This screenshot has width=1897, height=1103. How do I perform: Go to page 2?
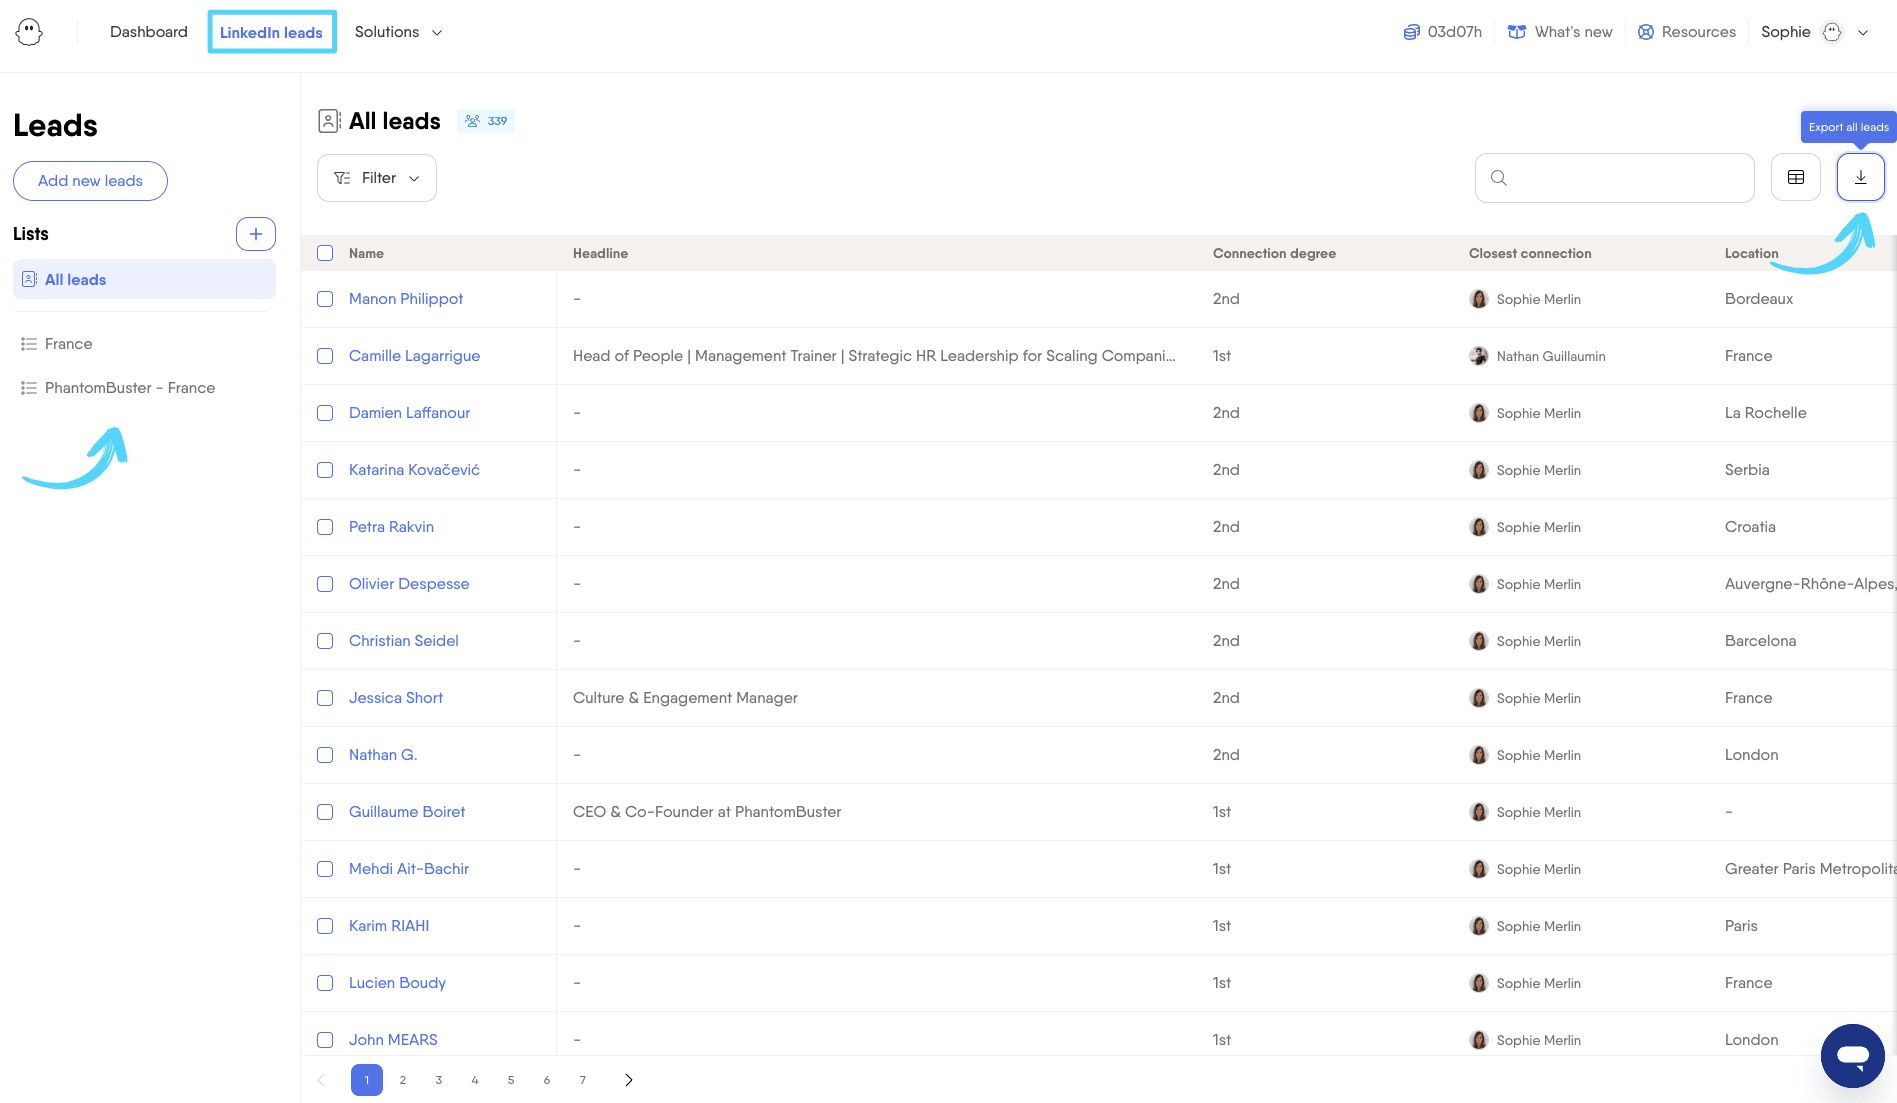coord(403,1080)
